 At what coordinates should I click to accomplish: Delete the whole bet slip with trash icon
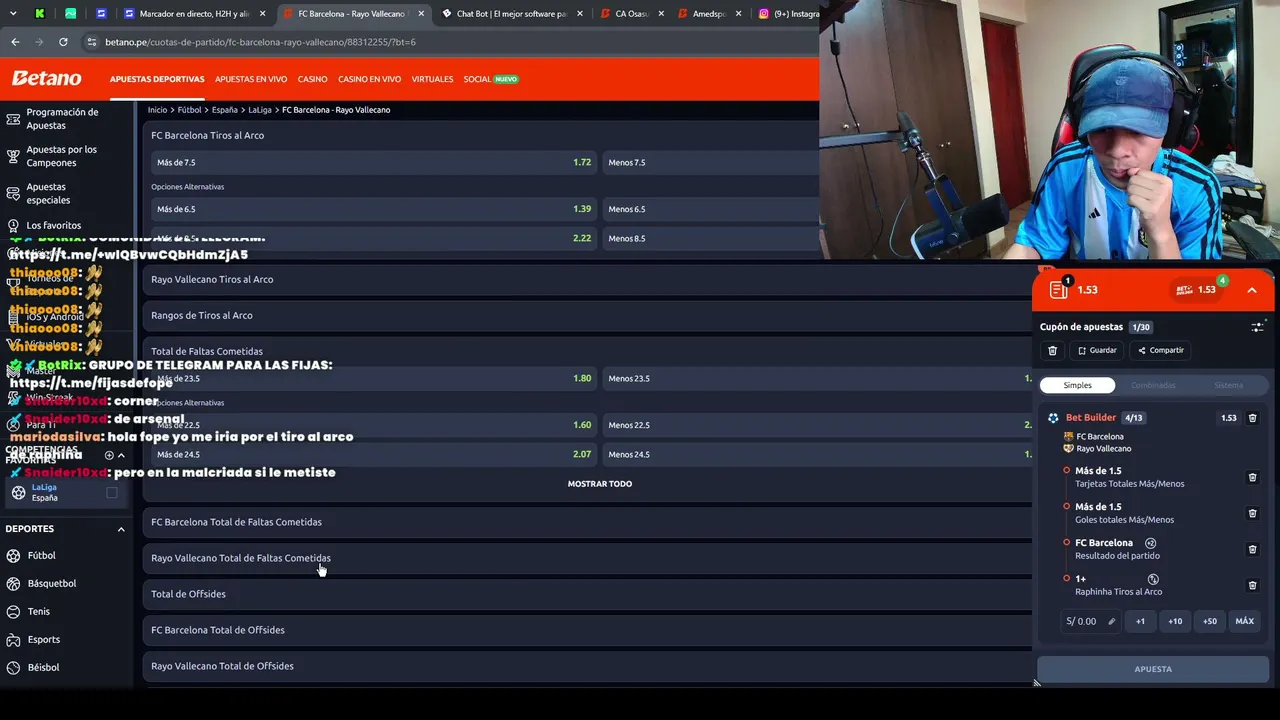(x=1052, y=351)
